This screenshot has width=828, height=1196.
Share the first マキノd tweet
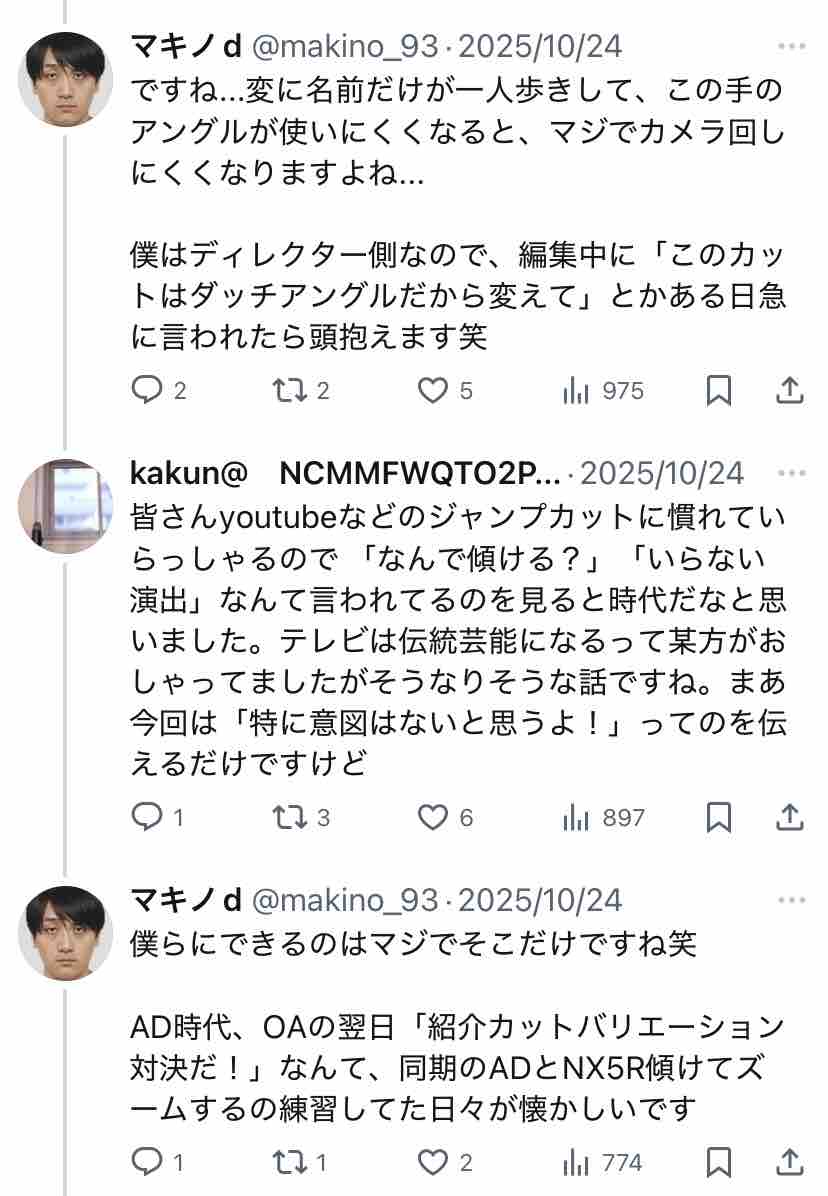pyautogui.click(x=790, y=391)
